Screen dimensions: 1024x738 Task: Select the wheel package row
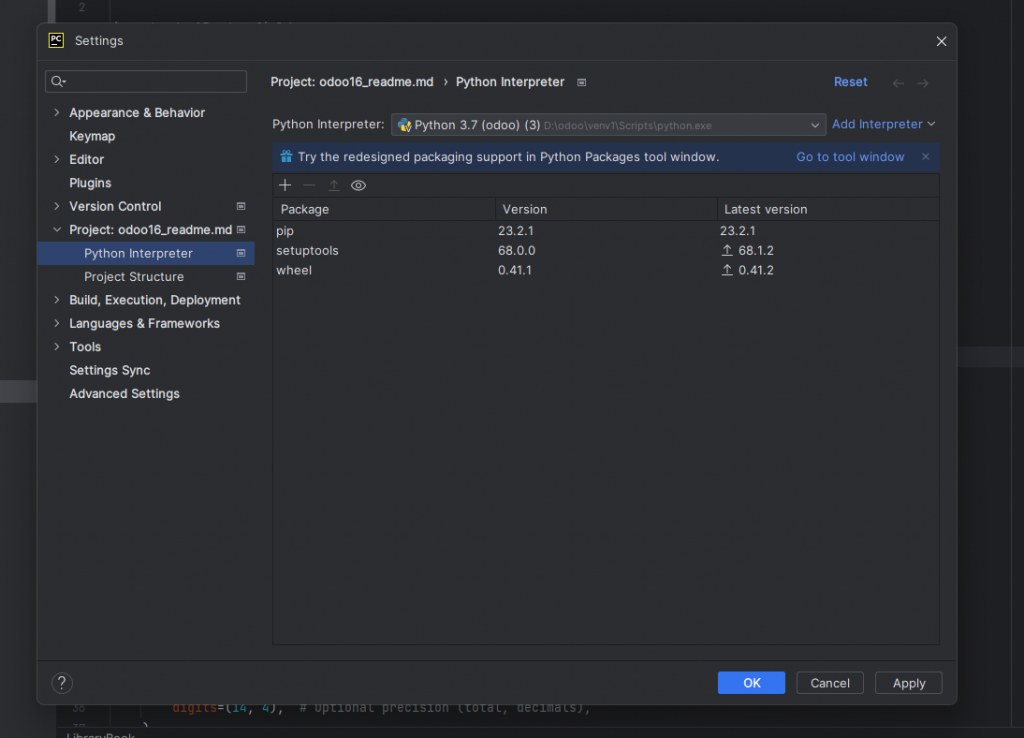(x=605, y=270)
